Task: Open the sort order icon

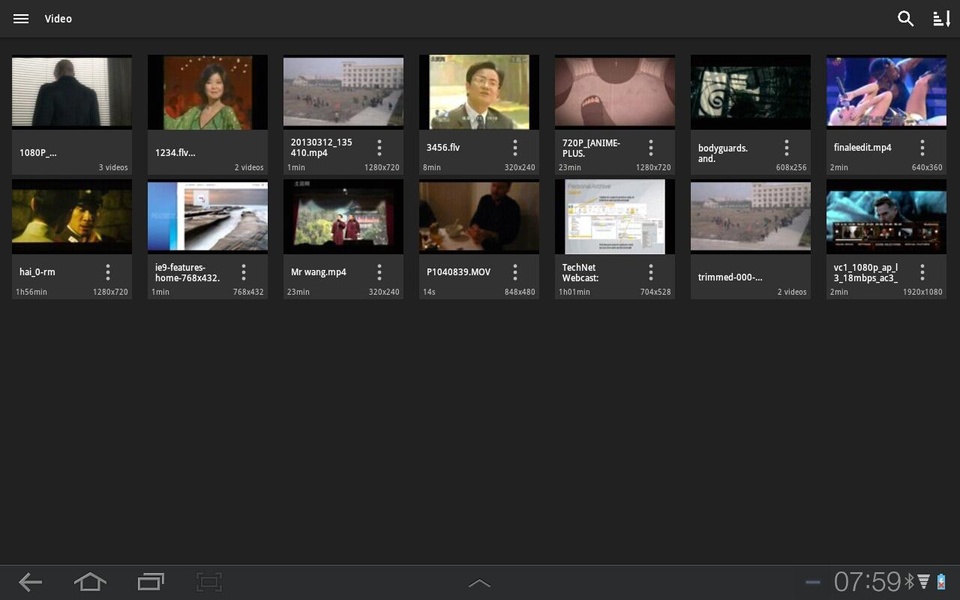Action: tap(941, 18)
